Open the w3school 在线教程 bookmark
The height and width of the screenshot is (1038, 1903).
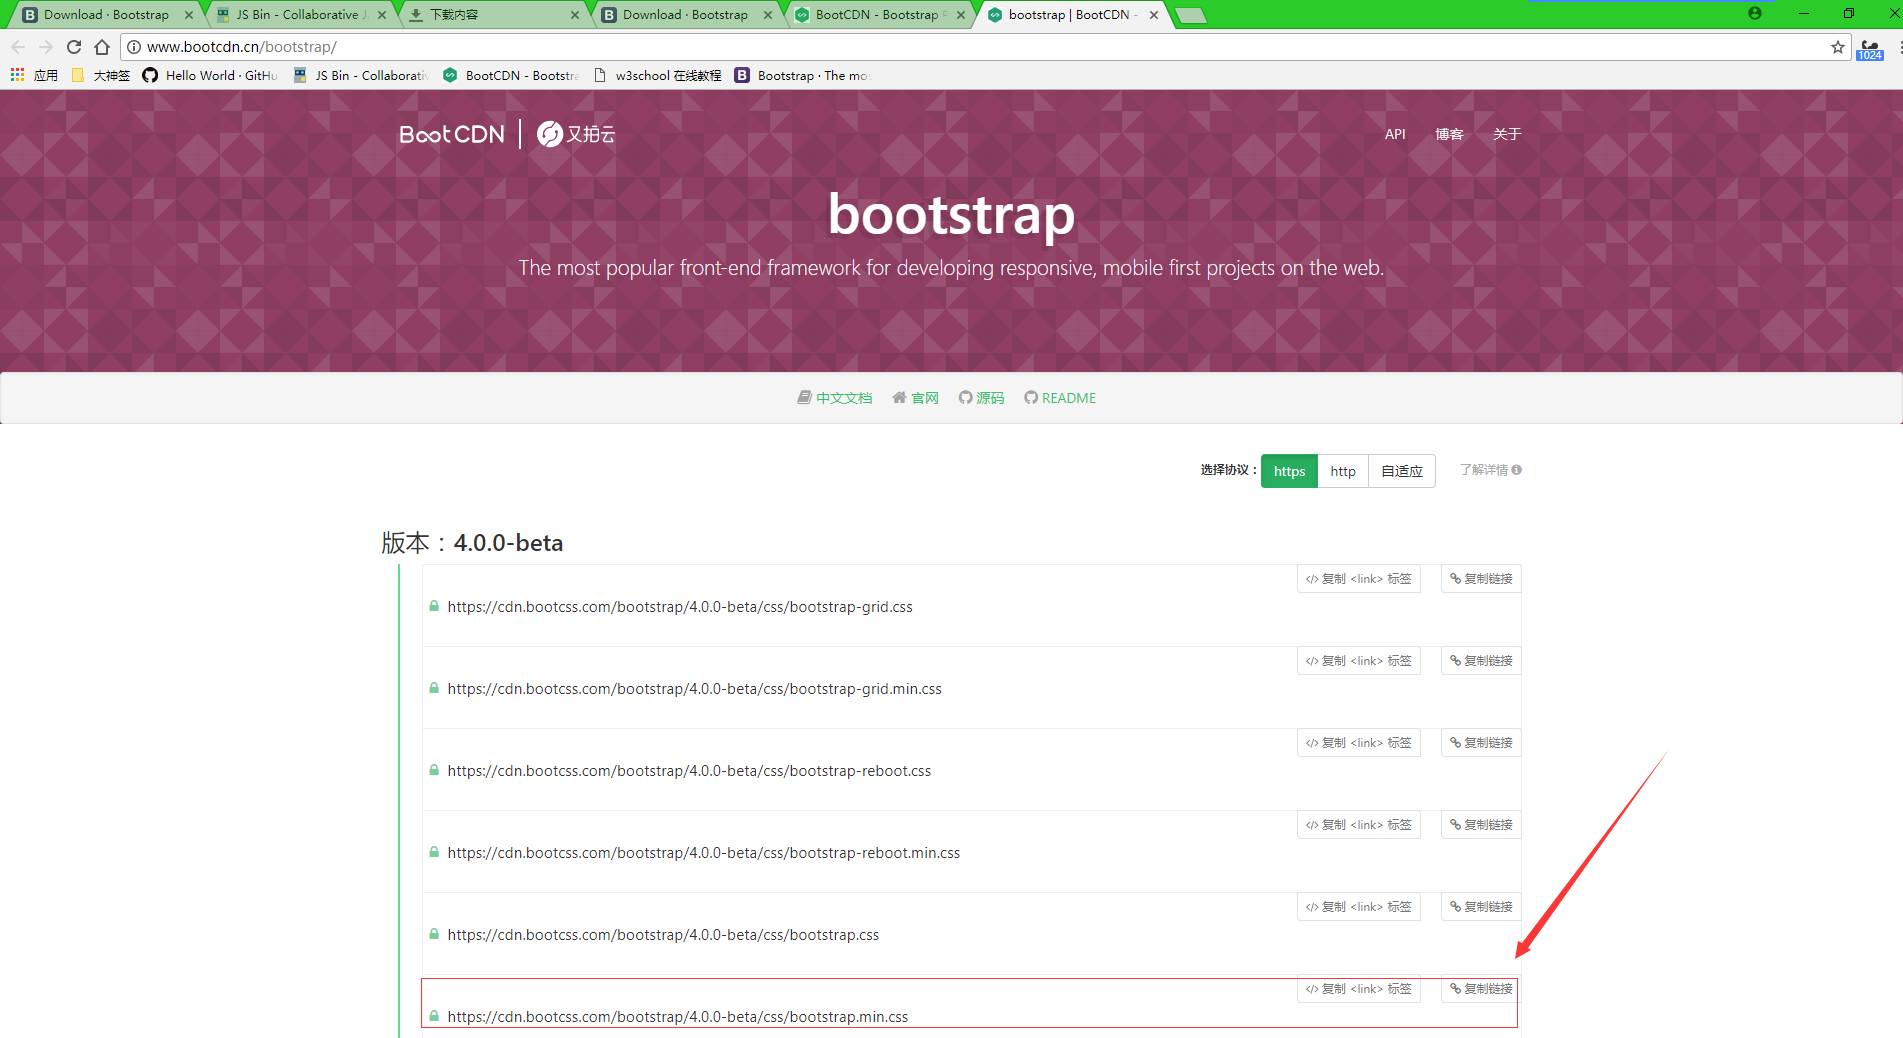click(x=657, y=75)
